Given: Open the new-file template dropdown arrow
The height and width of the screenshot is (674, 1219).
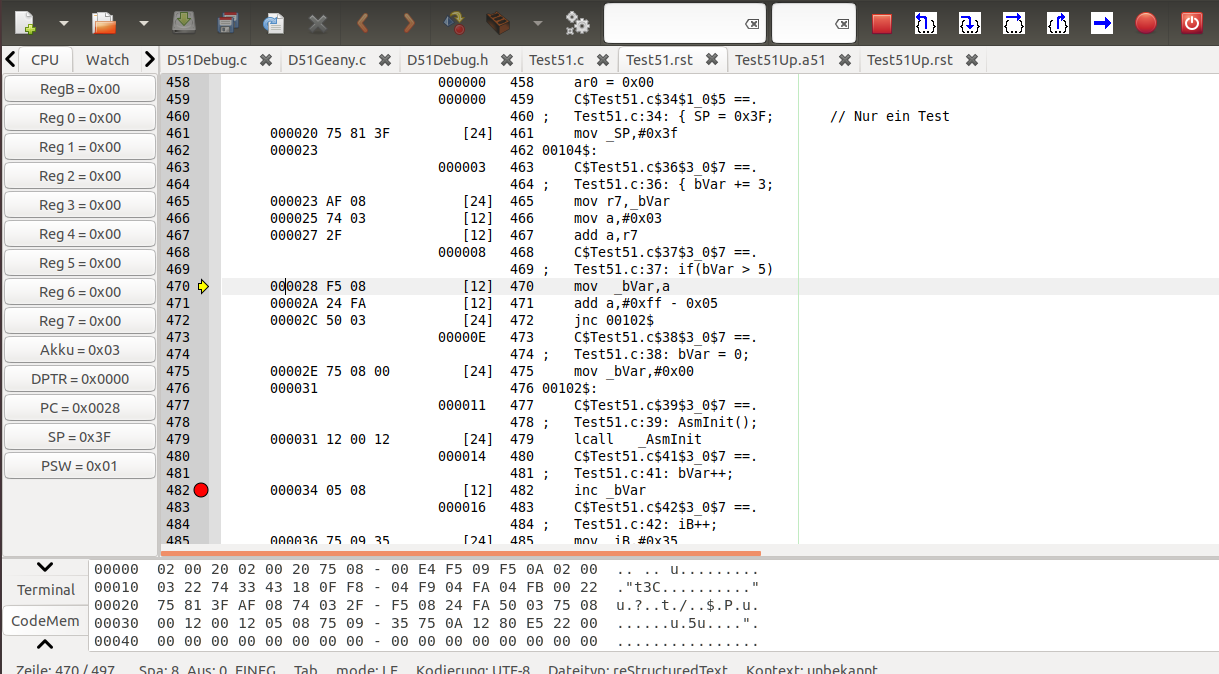Looking at the screenshot, I should [x=64, y=23].
